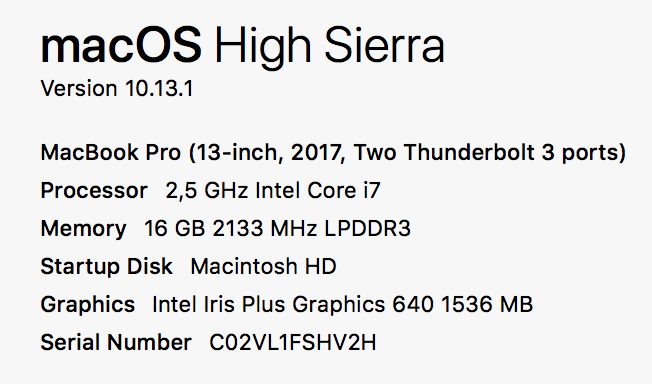
Task: Select the Intel Iris Plus Graphics 640 text
Action: (x=293, y=305)
